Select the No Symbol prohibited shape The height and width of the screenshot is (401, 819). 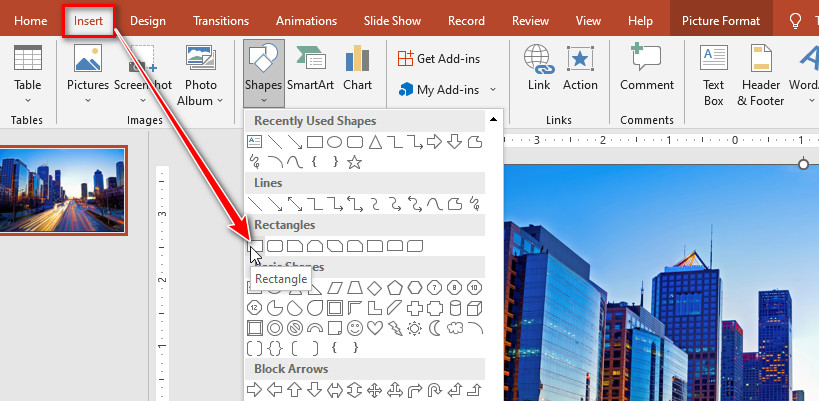[x=295, y=328]
